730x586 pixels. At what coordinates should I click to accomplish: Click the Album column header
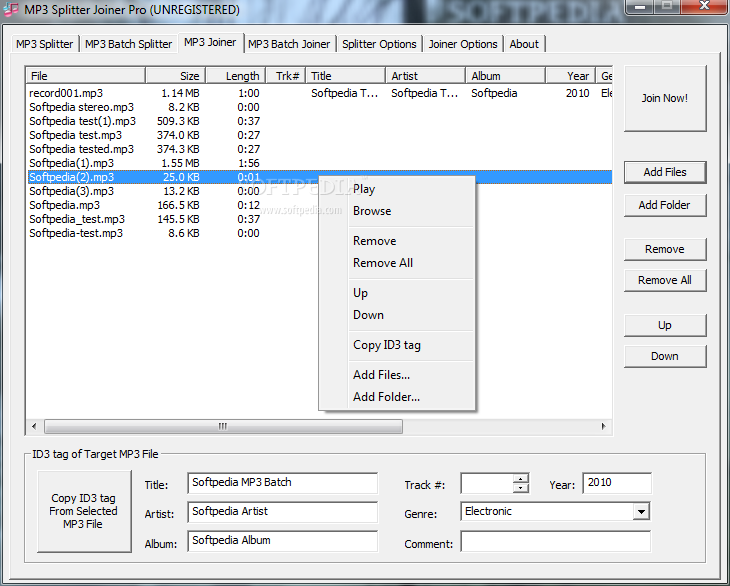(x=506, y=76)
